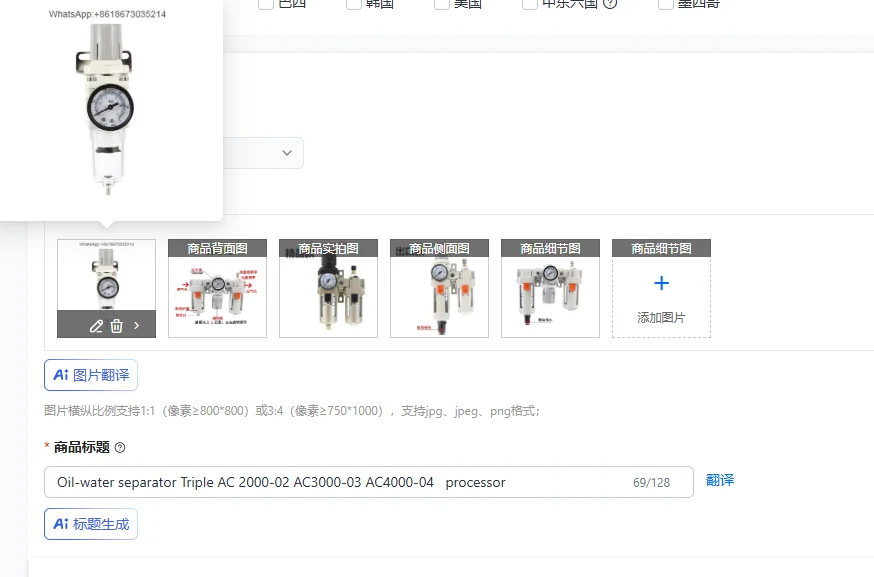Viewport: 874px width, 577px height.
Task: Click the AI 图片翻译 button
Action: click(91, 375)
